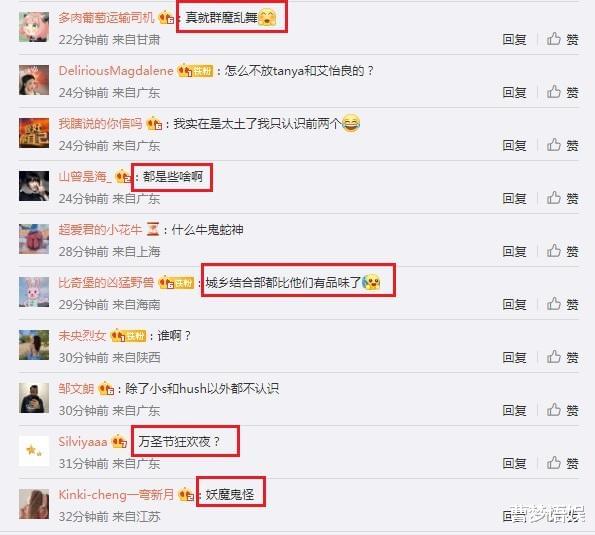Screen dimensions: 595x535
Task: Like the comment by 邹文朗
Action: coord(562,410)
